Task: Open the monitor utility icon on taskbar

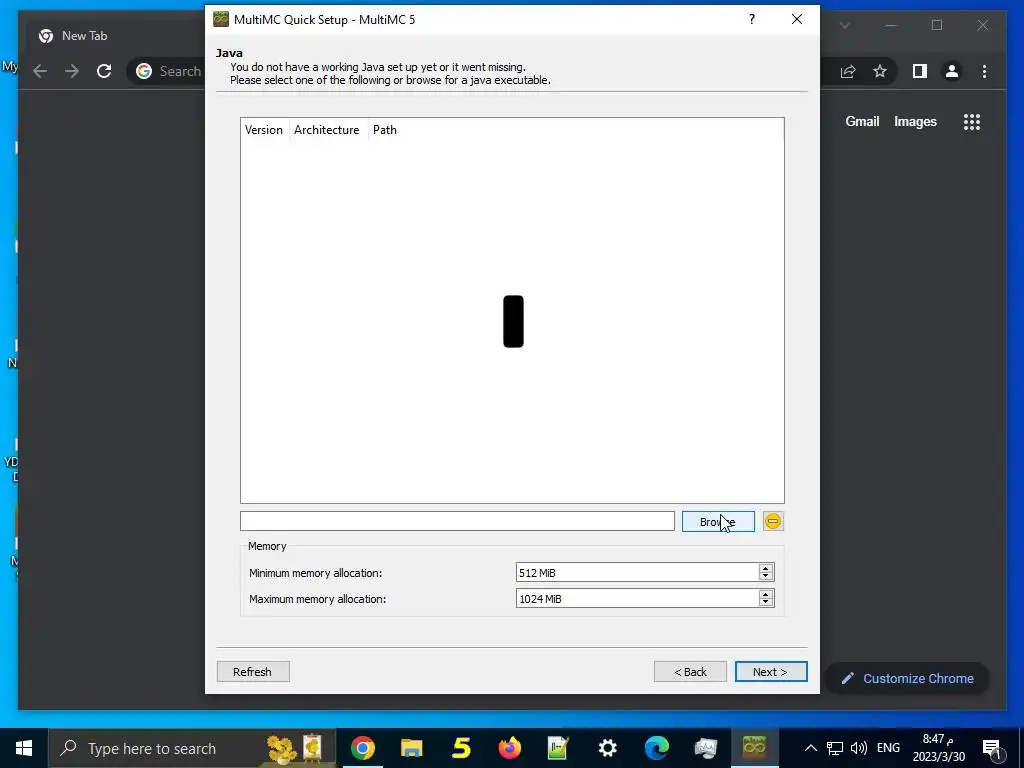Action: 705,748
